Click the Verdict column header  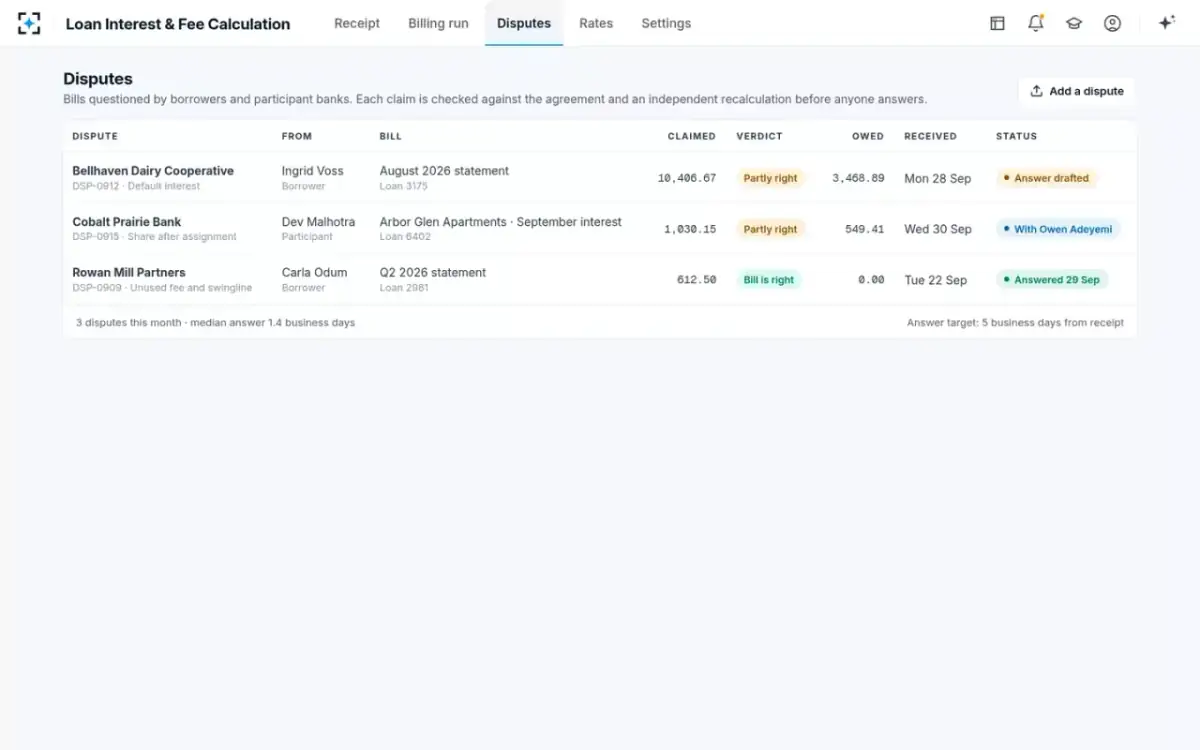click(759, 136)
